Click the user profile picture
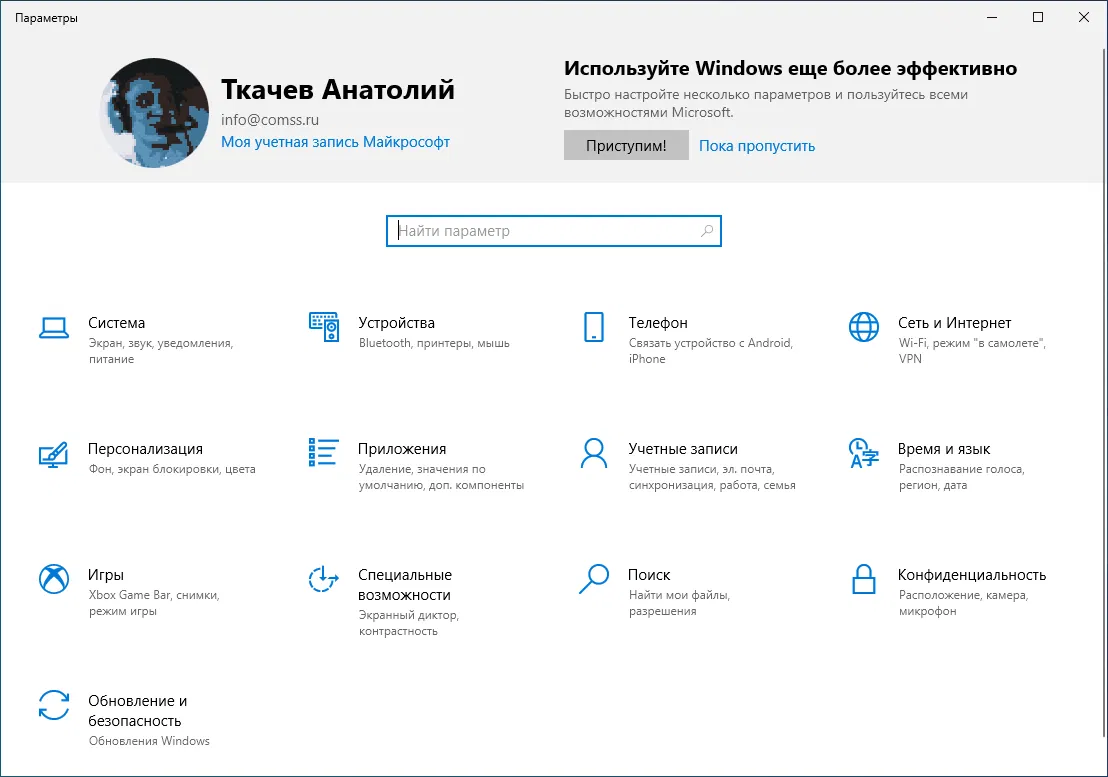This screenshot has height=777, width=1108. click(153, 112)
